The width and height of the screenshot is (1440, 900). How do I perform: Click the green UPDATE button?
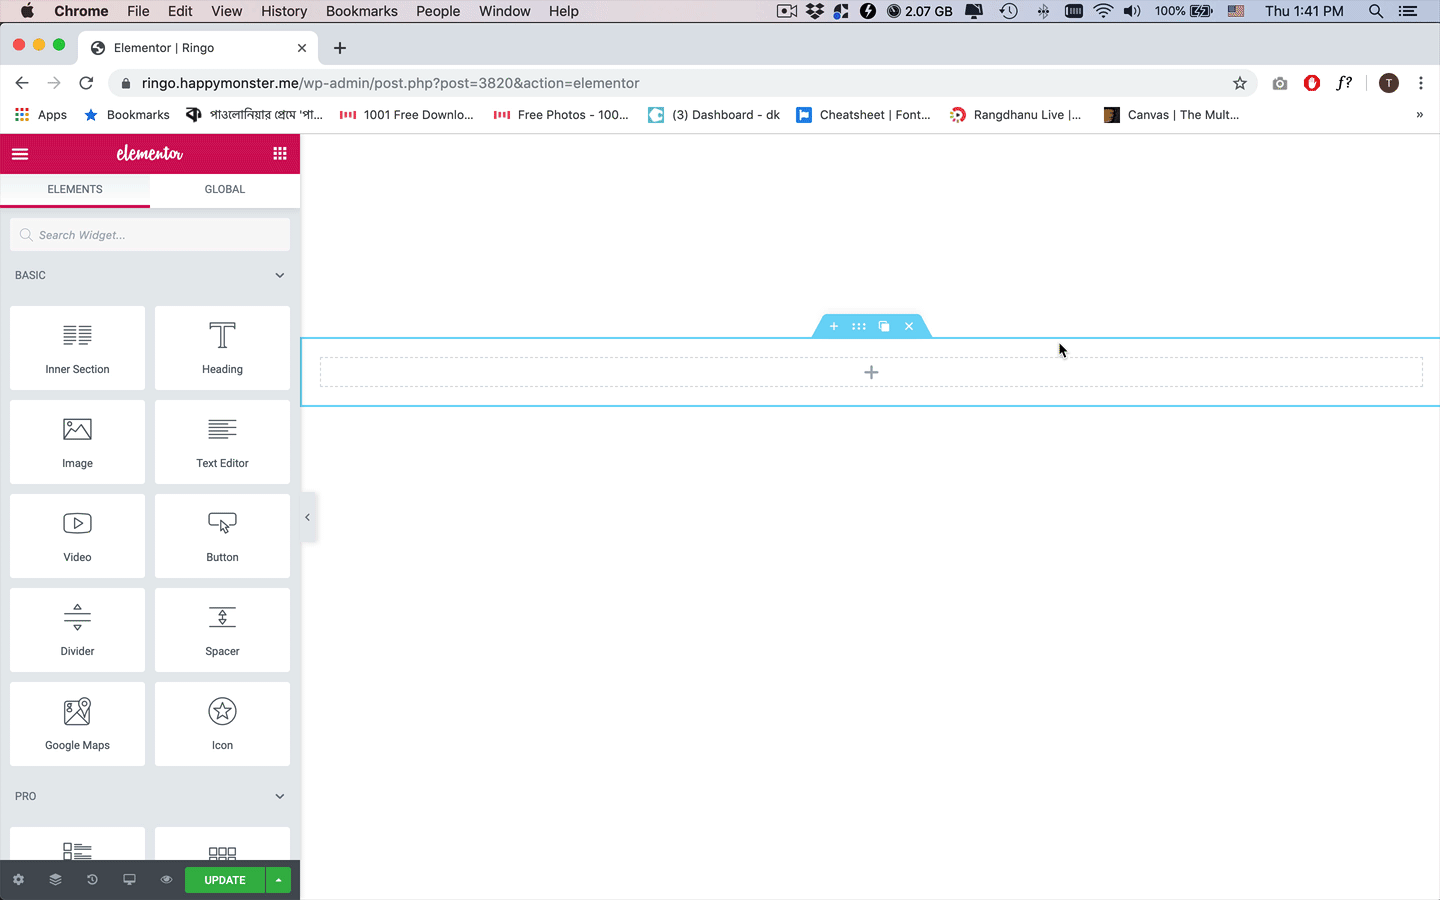coord(224,879)
